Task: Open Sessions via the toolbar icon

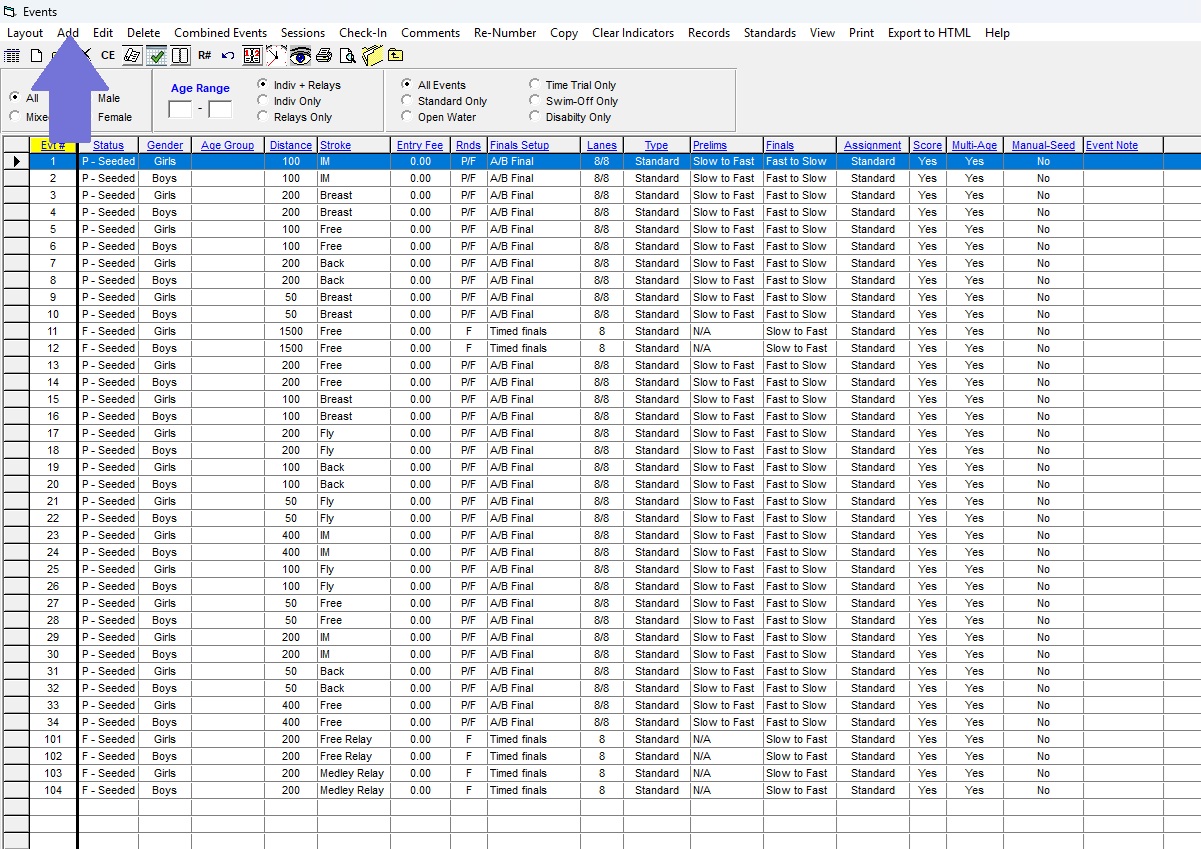Action: pos(132,55)
